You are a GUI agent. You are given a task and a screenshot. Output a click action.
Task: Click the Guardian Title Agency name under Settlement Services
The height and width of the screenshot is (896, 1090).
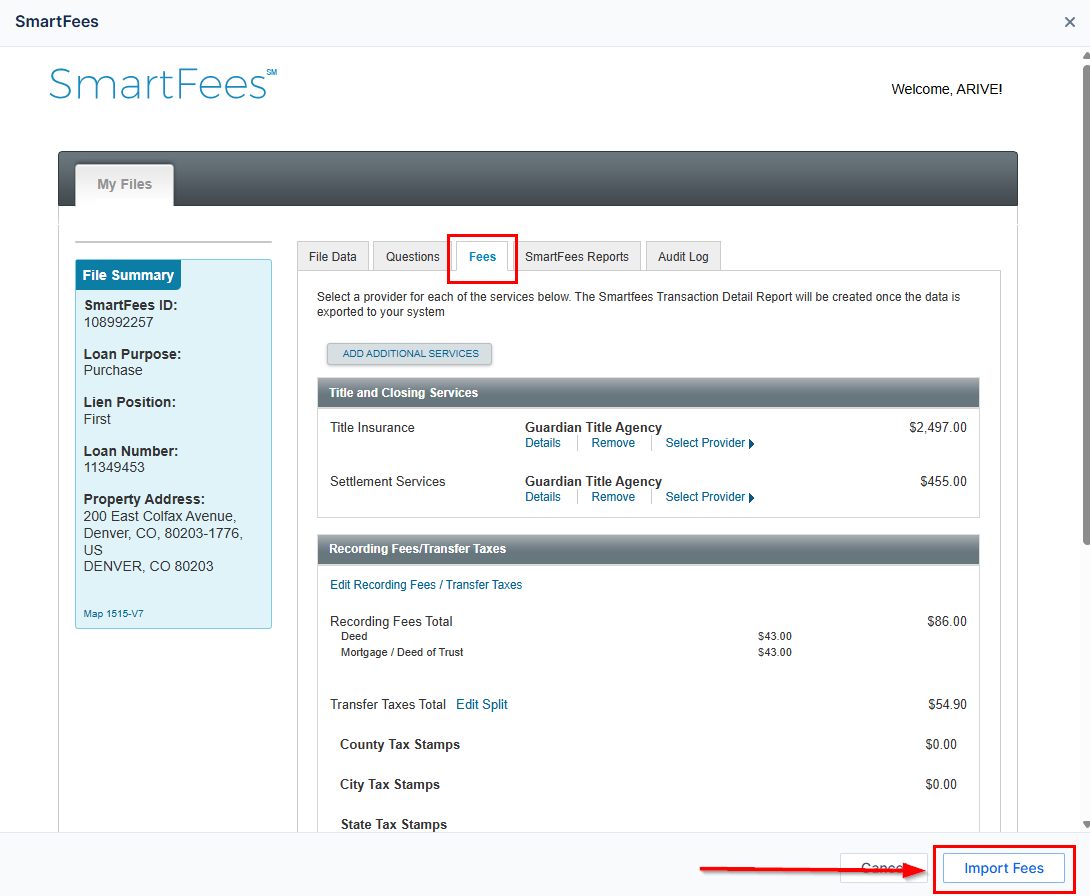coord(593,481)
